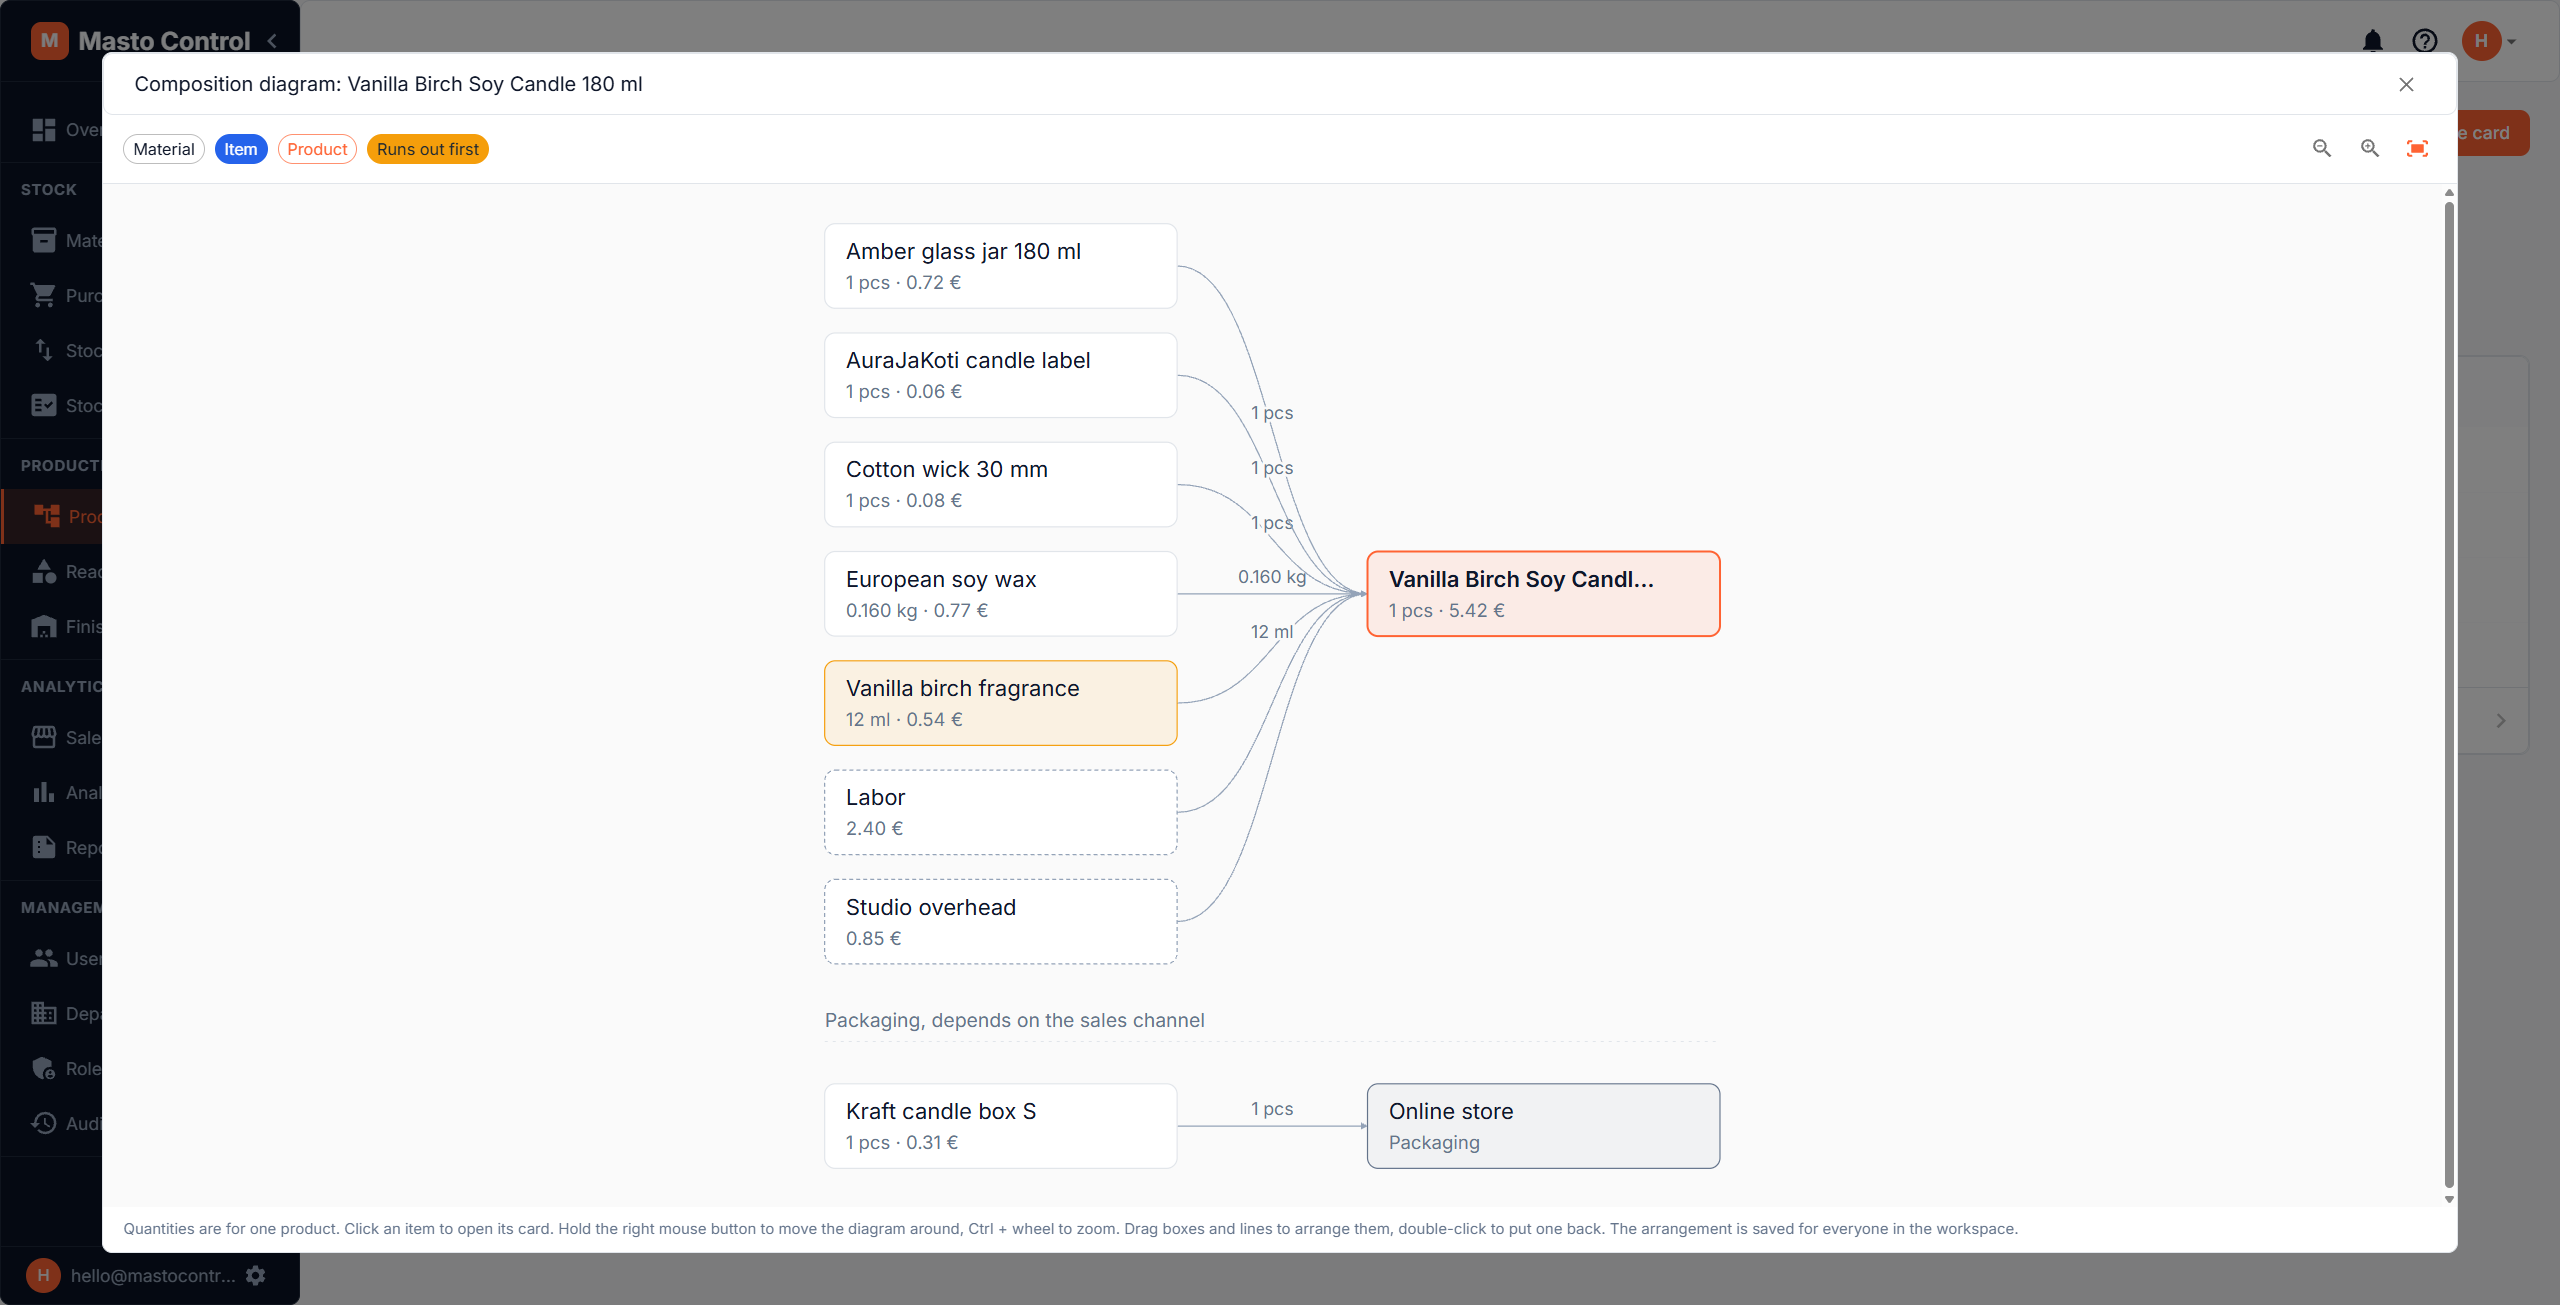Zoom out the composition diagram
The image size is (2560, 1305).
2322,149
